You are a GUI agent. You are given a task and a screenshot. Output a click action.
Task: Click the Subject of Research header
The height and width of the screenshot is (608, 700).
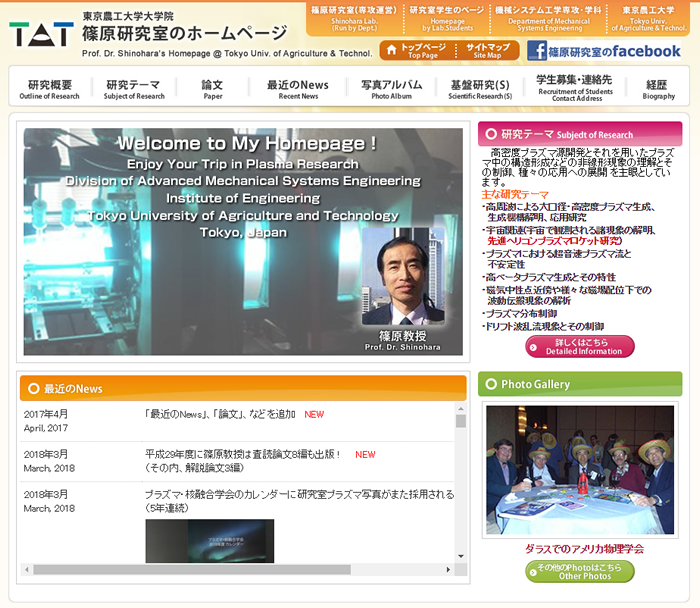[x=580, y=134]
